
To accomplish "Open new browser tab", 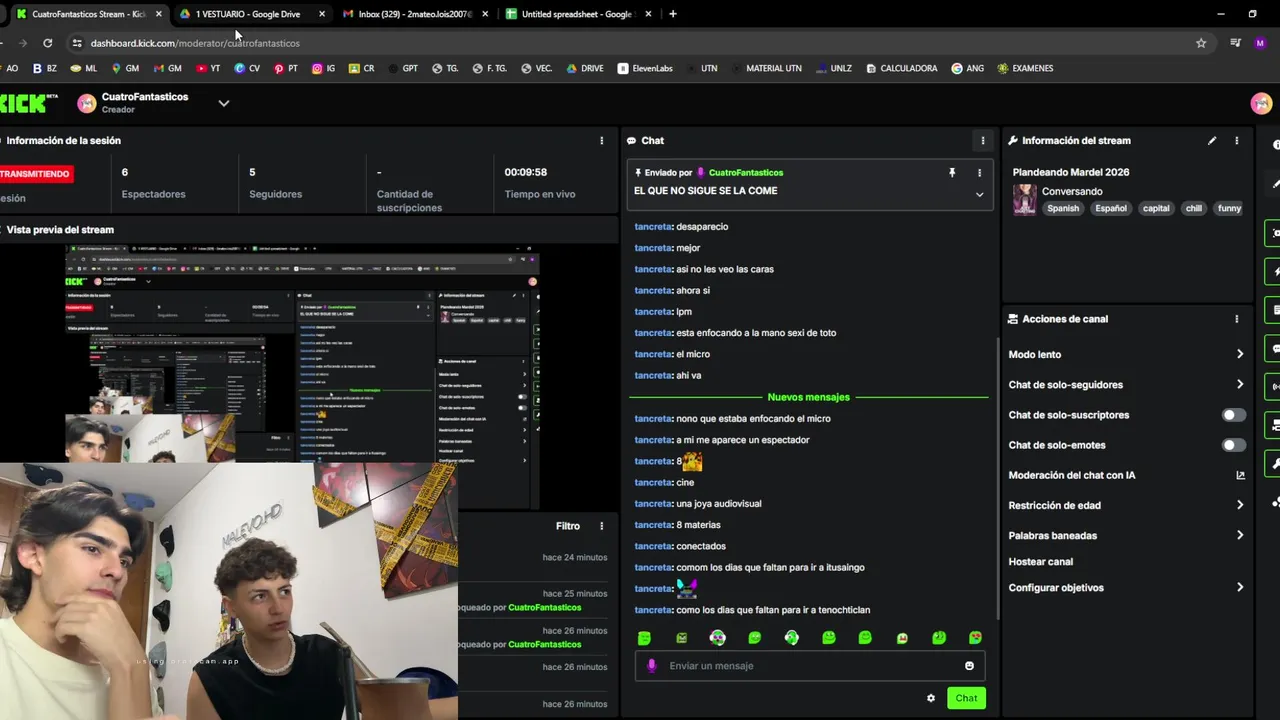I will coord(673,14).
